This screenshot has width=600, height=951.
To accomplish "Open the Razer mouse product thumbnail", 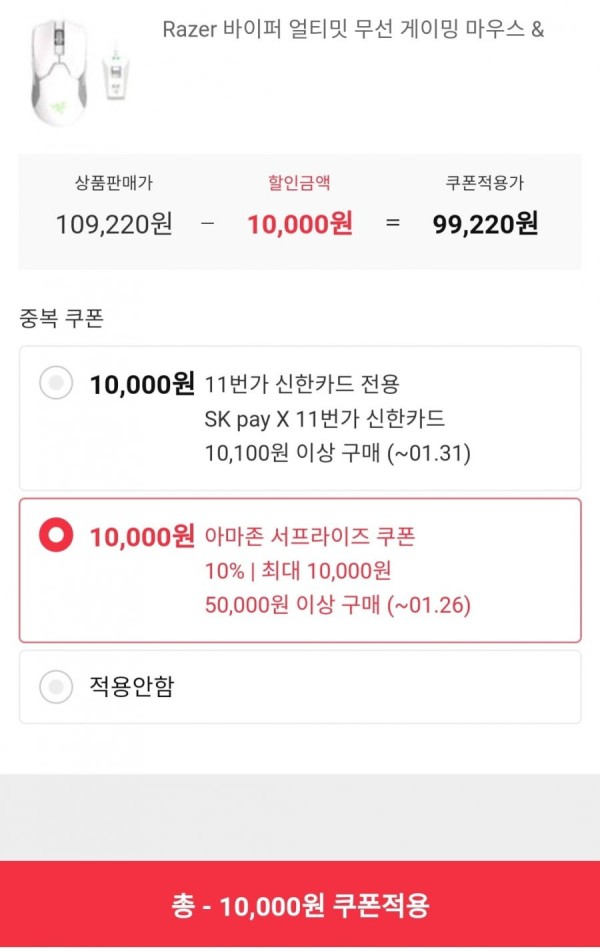I will coord(82,72).
